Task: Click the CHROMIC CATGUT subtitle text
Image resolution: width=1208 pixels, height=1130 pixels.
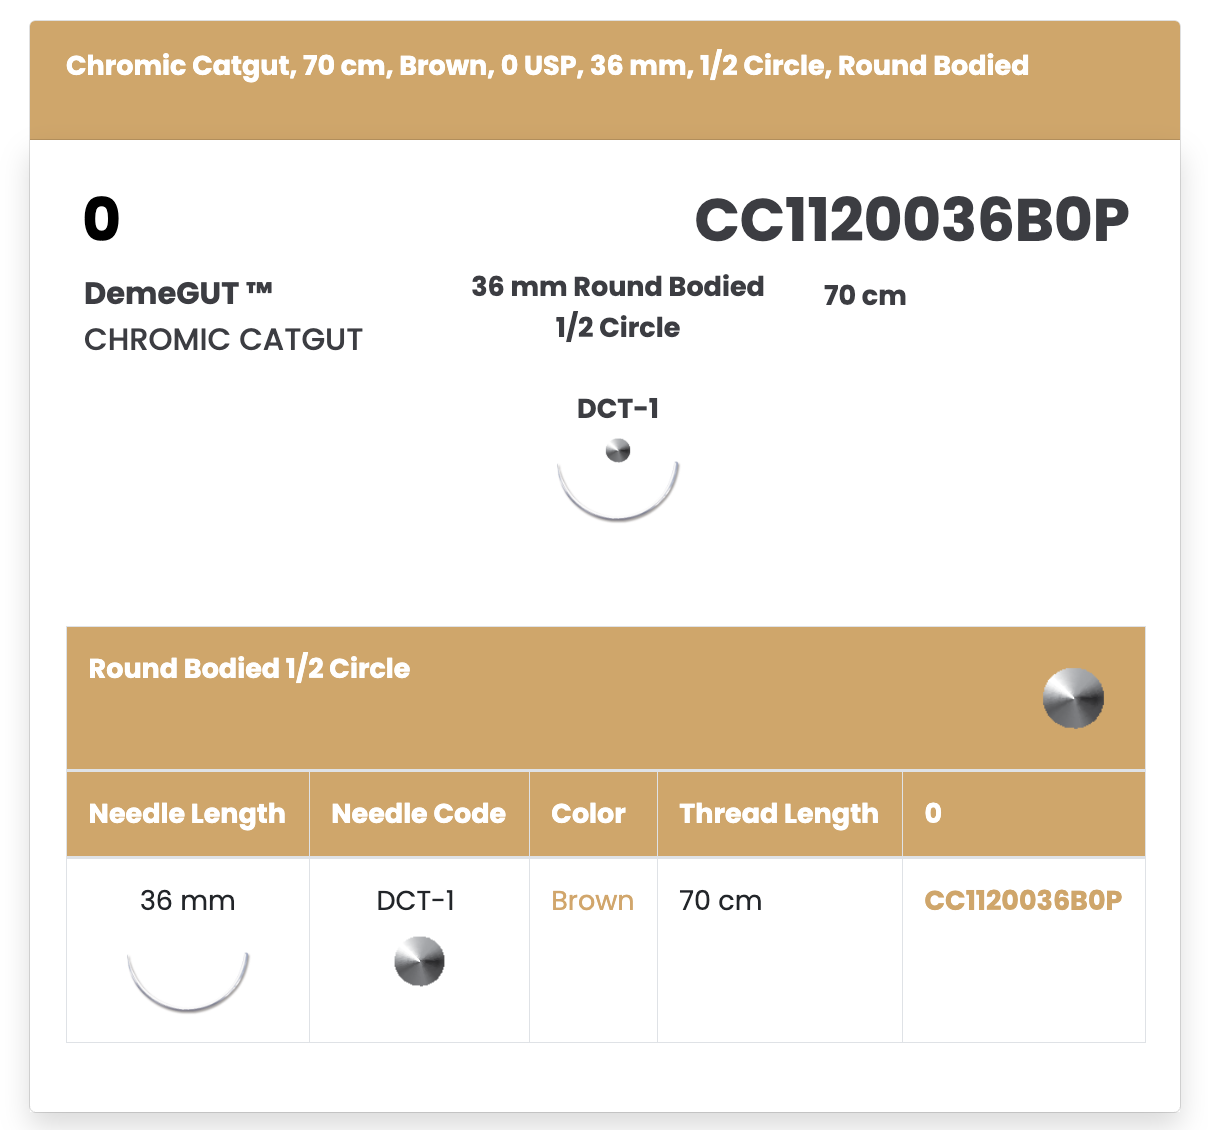Action: 223,339
